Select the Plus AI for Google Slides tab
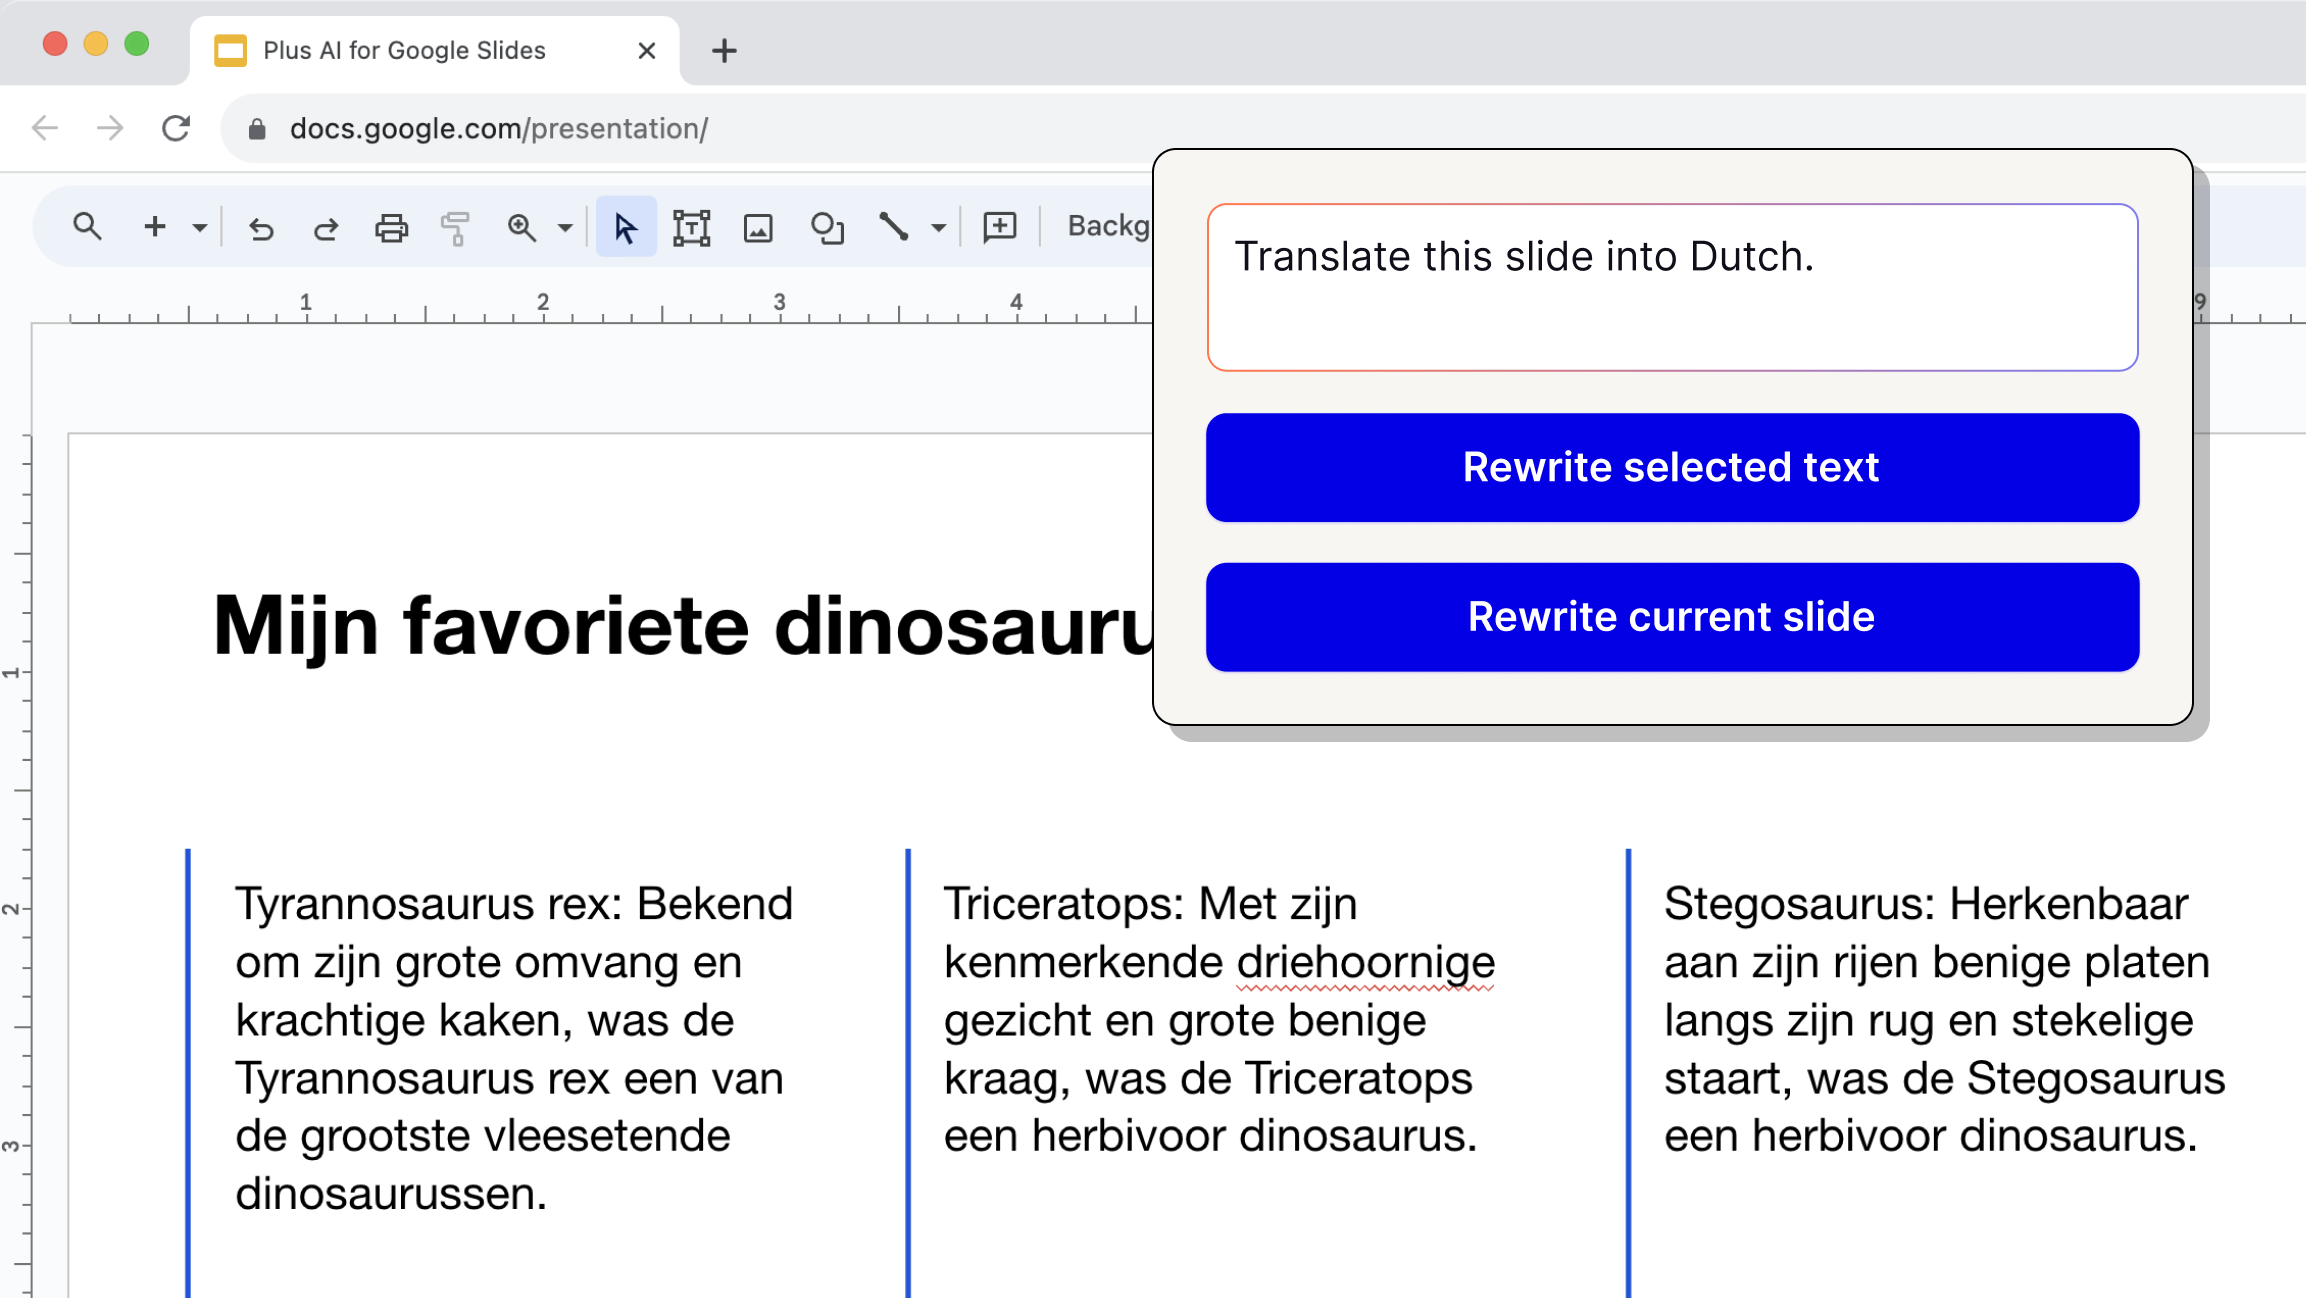 [x=434, y=50]
